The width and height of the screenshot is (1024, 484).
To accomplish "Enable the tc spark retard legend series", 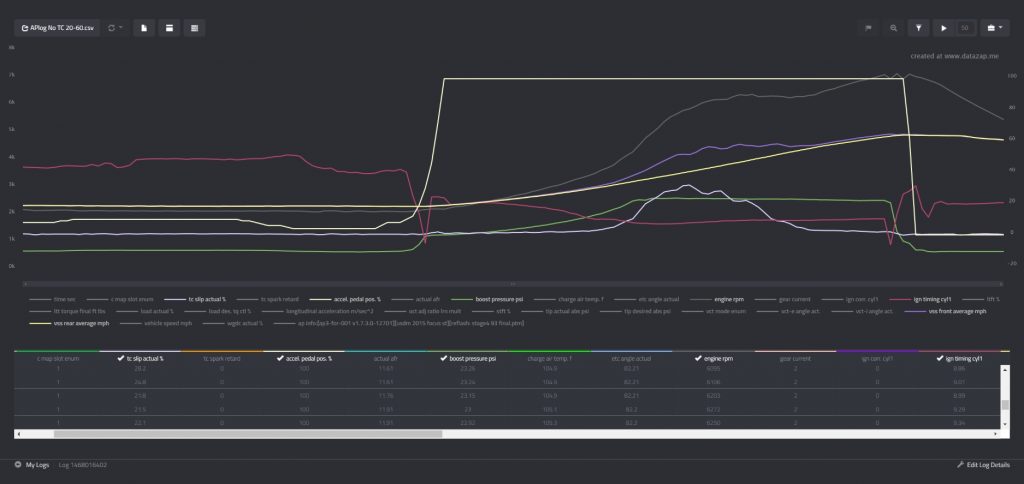I will pyautogui.click(x=268, y=299).
